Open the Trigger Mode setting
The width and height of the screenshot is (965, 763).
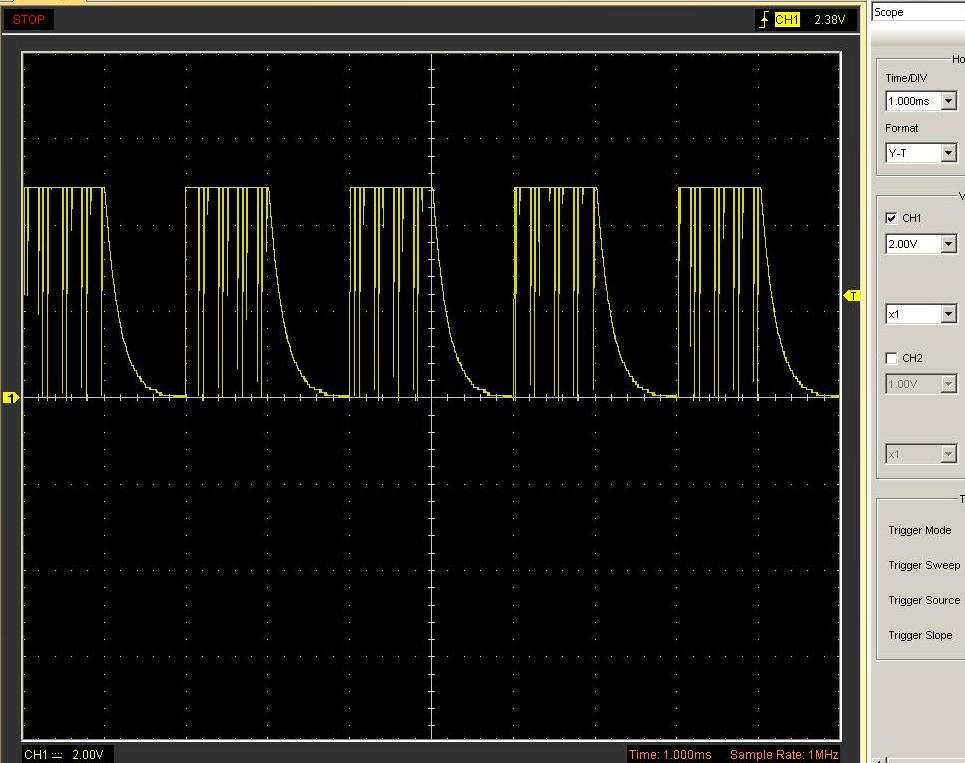[x=919, y=530]
